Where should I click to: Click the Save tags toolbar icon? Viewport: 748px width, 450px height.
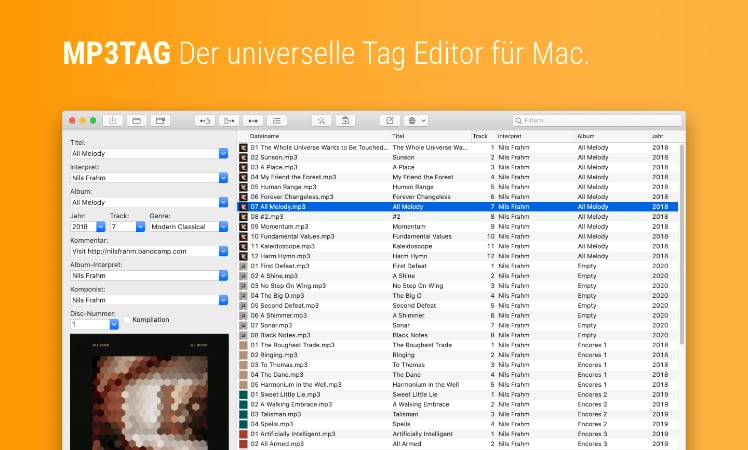(113, 121)
